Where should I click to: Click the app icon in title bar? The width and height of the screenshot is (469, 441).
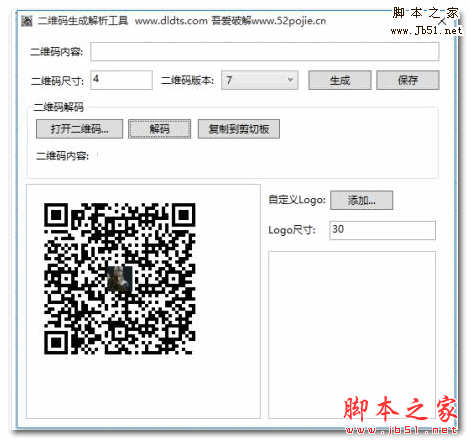click(x=26, y=21)
